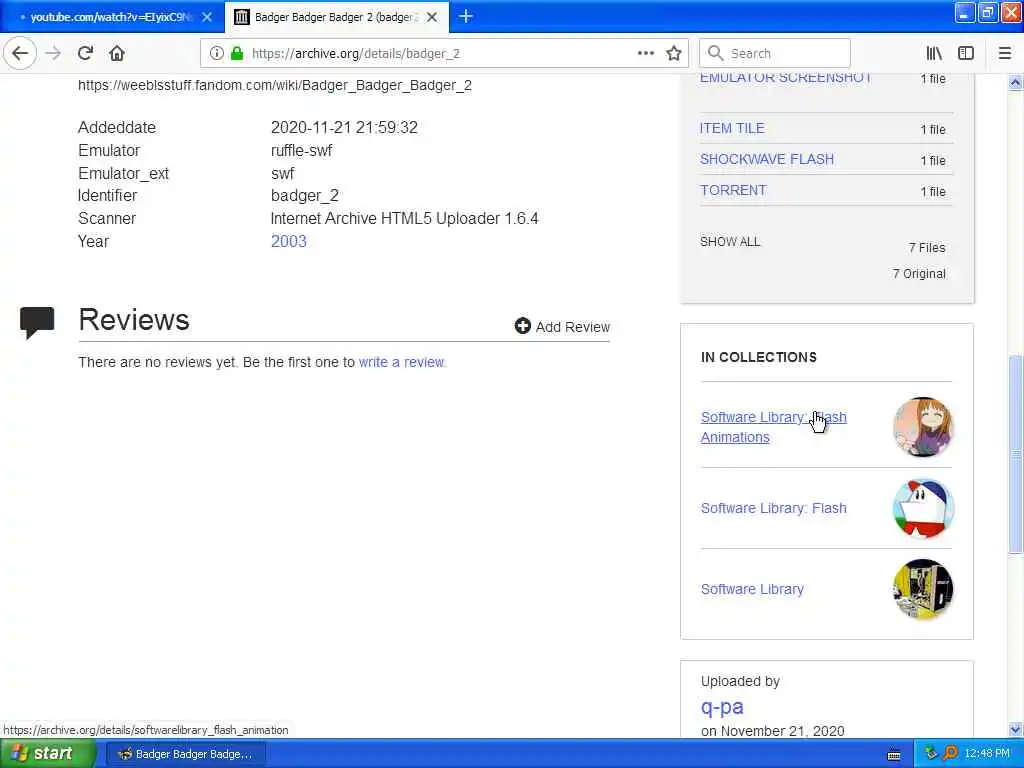The width and height of the screenshot is (1024, 768).
Task: Click the orange magnifier tray icon
Action: [x=950, y=754]
